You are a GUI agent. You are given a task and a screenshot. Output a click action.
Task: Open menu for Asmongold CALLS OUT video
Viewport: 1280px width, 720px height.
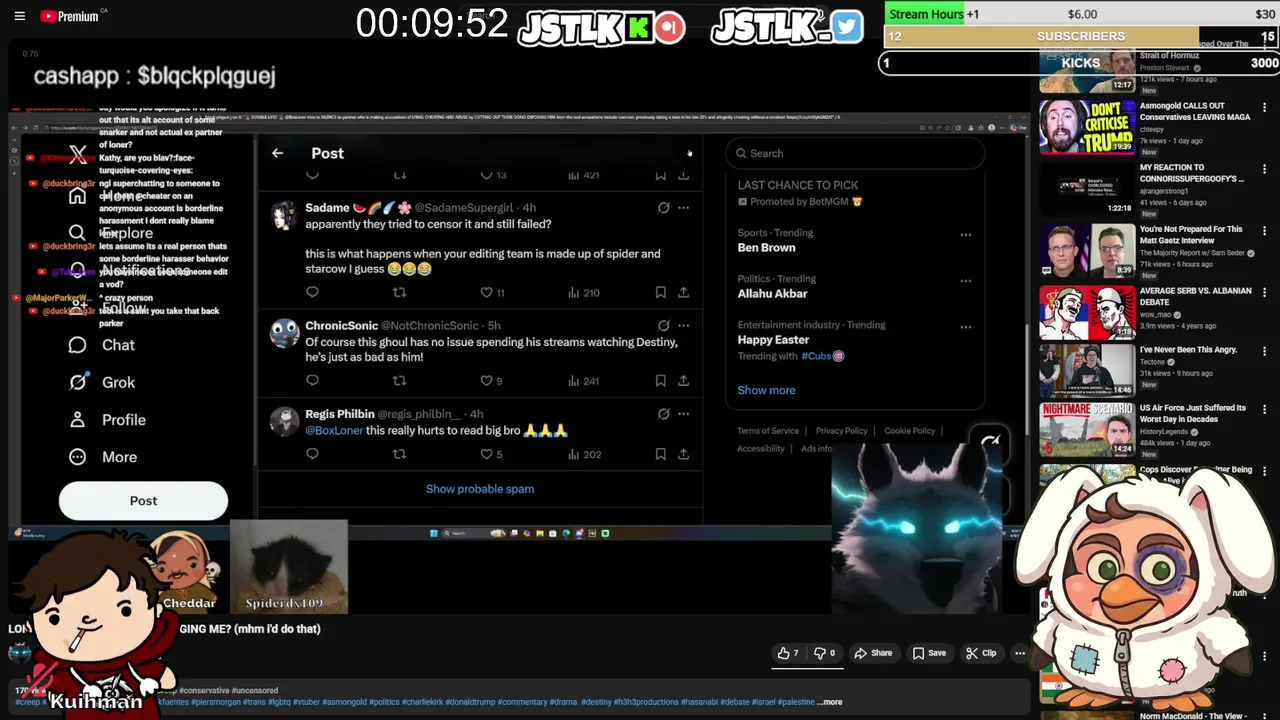(1265, 108)
